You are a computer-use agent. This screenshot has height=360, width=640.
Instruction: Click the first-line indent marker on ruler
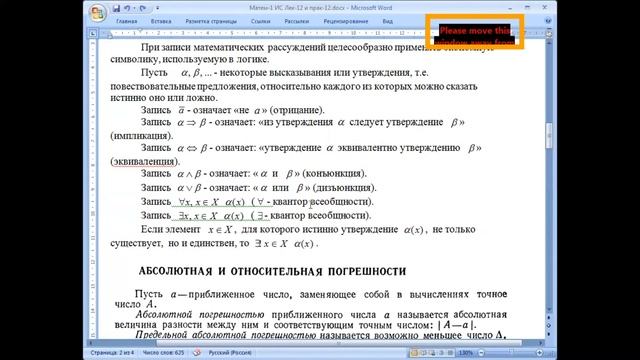click(x=140, y=31)
